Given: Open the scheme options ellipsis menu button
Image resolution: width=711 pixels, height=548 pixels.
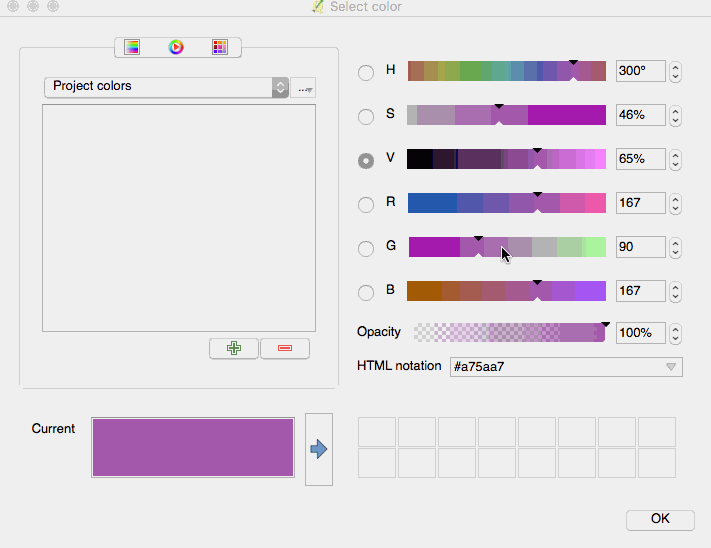Looking at the screenshot, I should (x=305, y=88).
